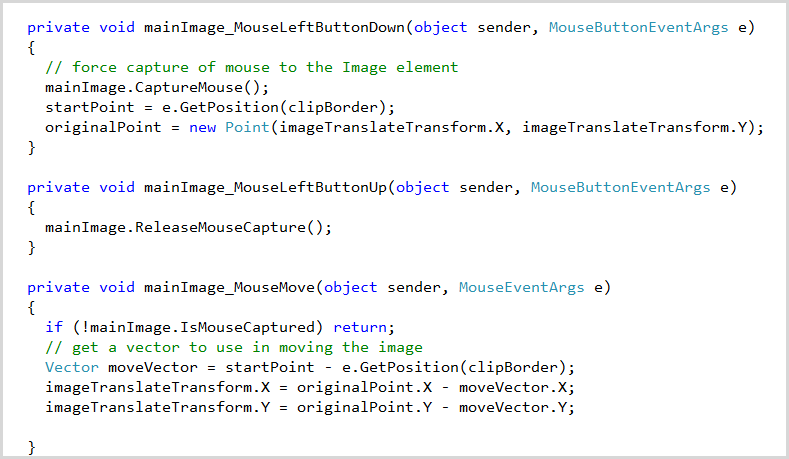The image size is (789, 459).
Task: Click the green comment about forcing mouse capture
Action: (x=252, y=67)
